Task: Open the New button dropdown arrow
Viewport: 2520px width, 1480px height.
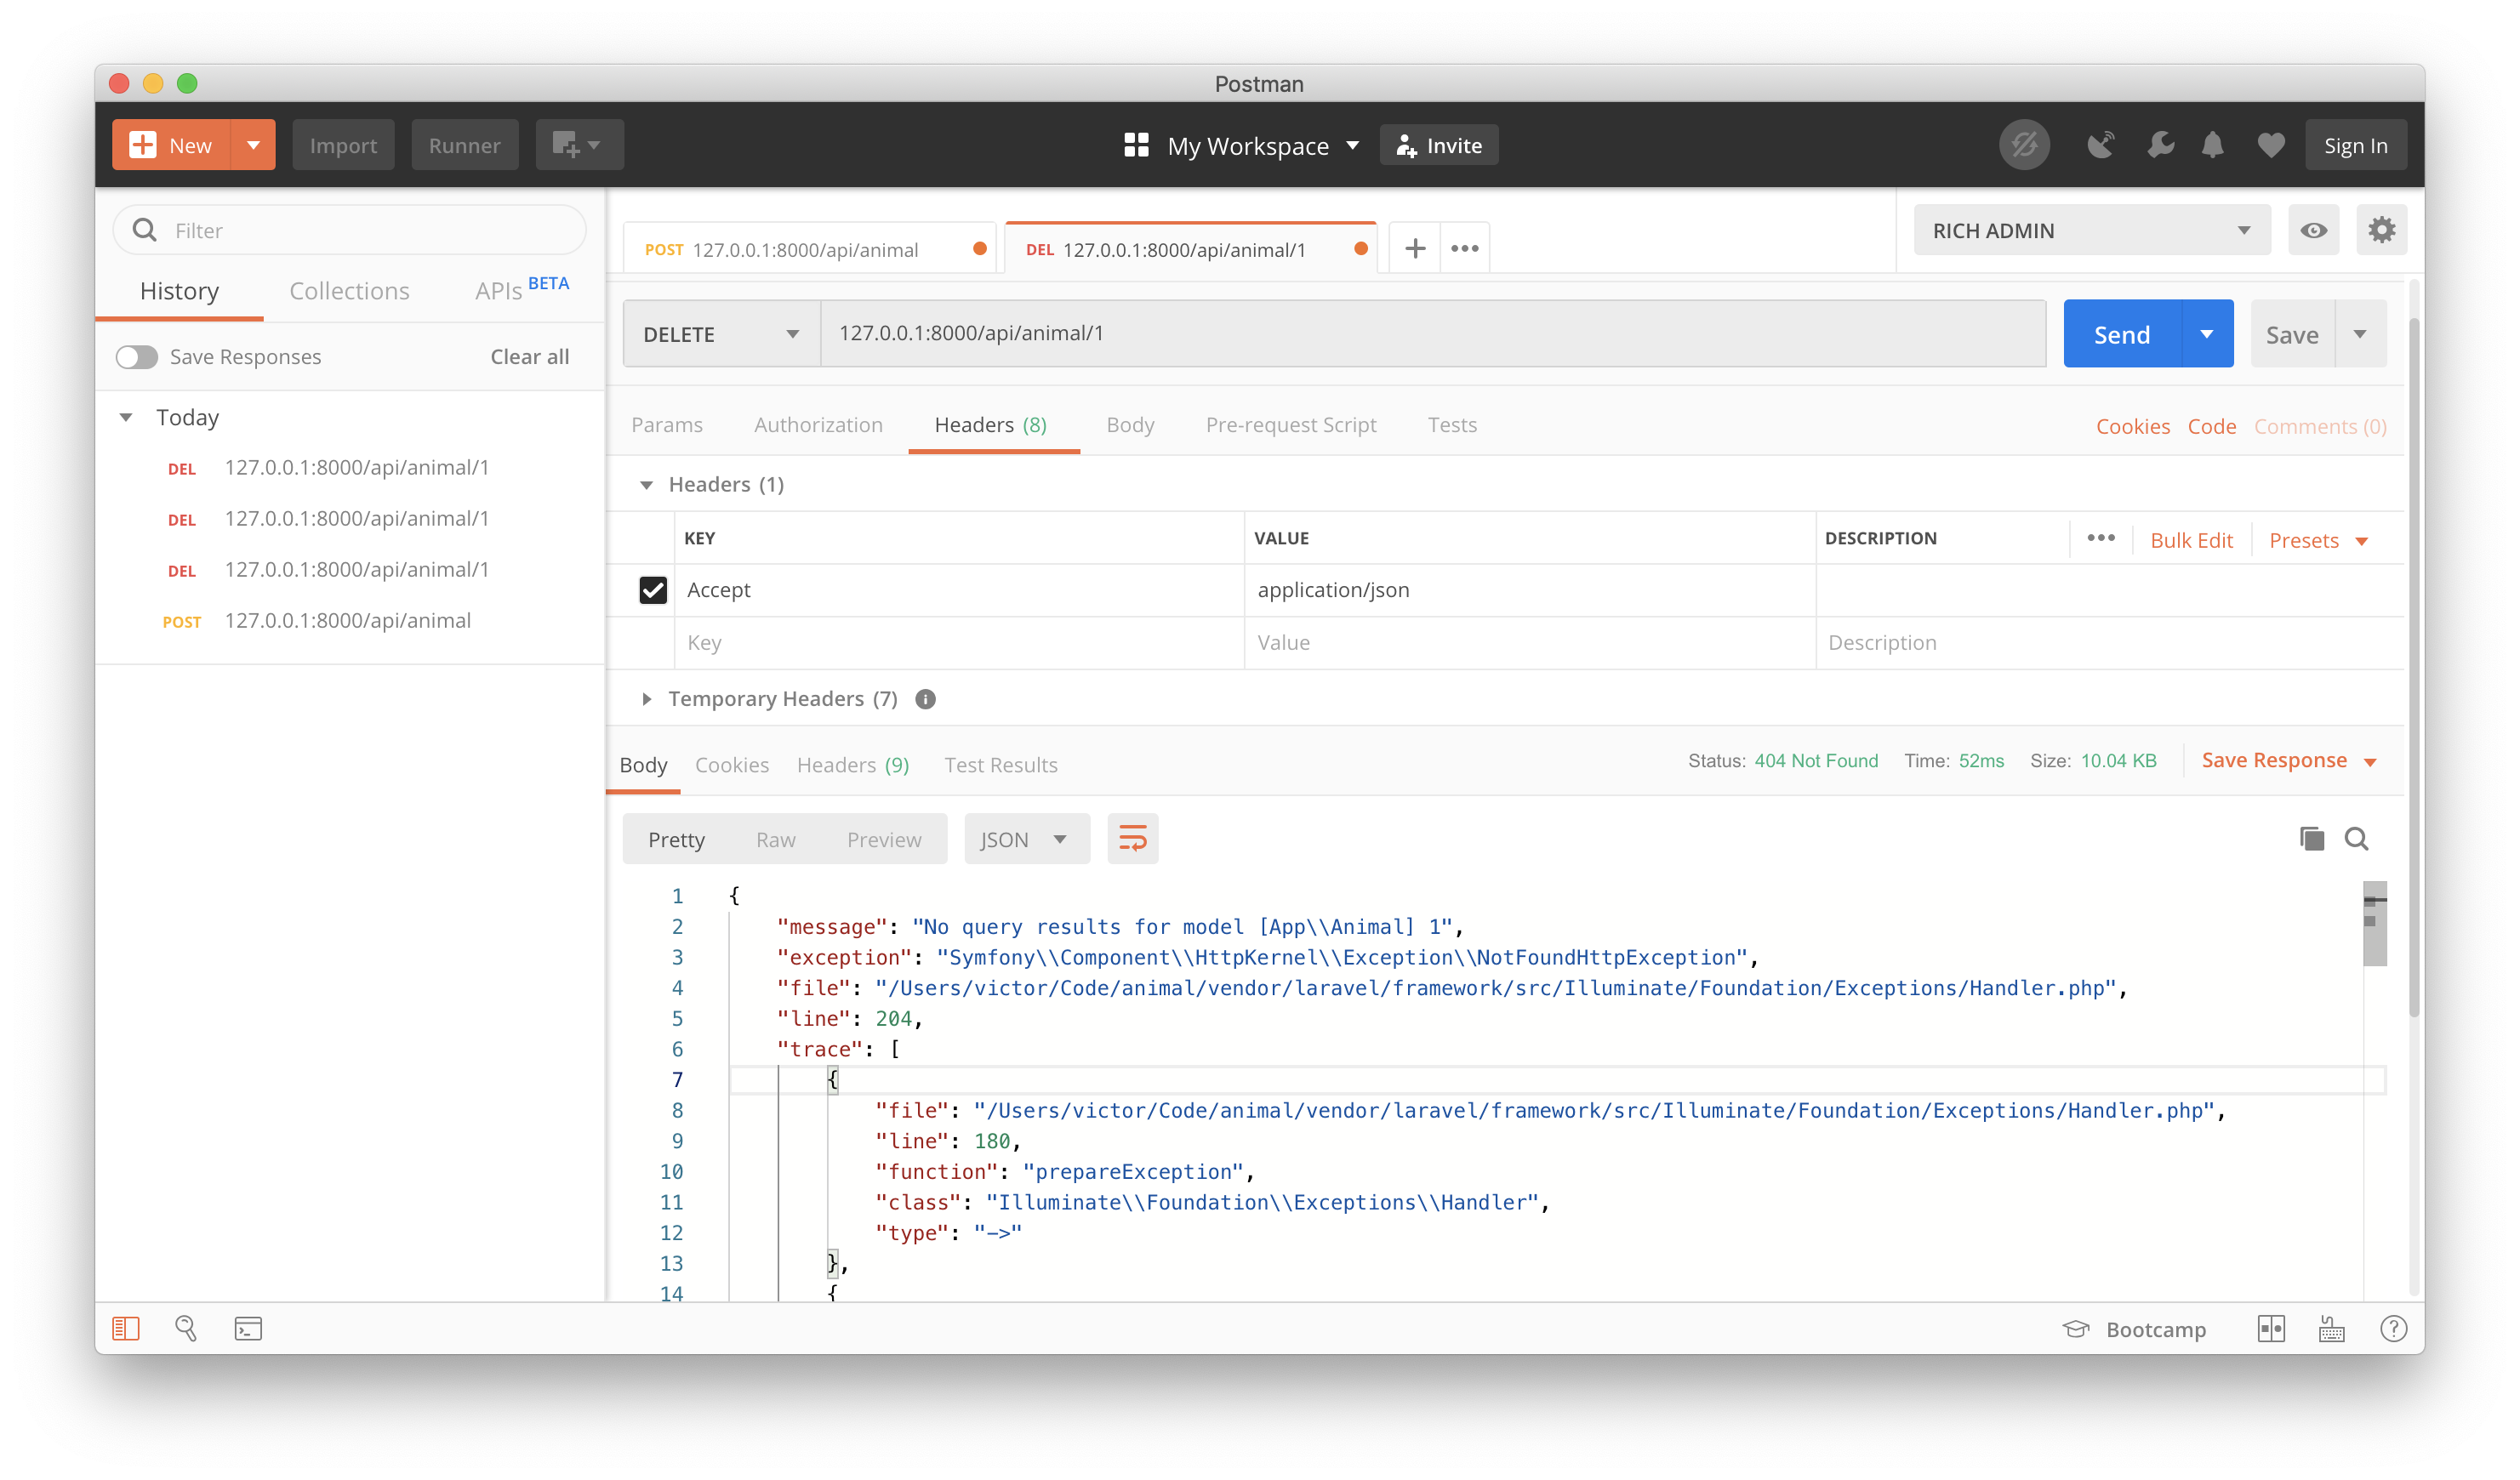Action: coord(254,145)
